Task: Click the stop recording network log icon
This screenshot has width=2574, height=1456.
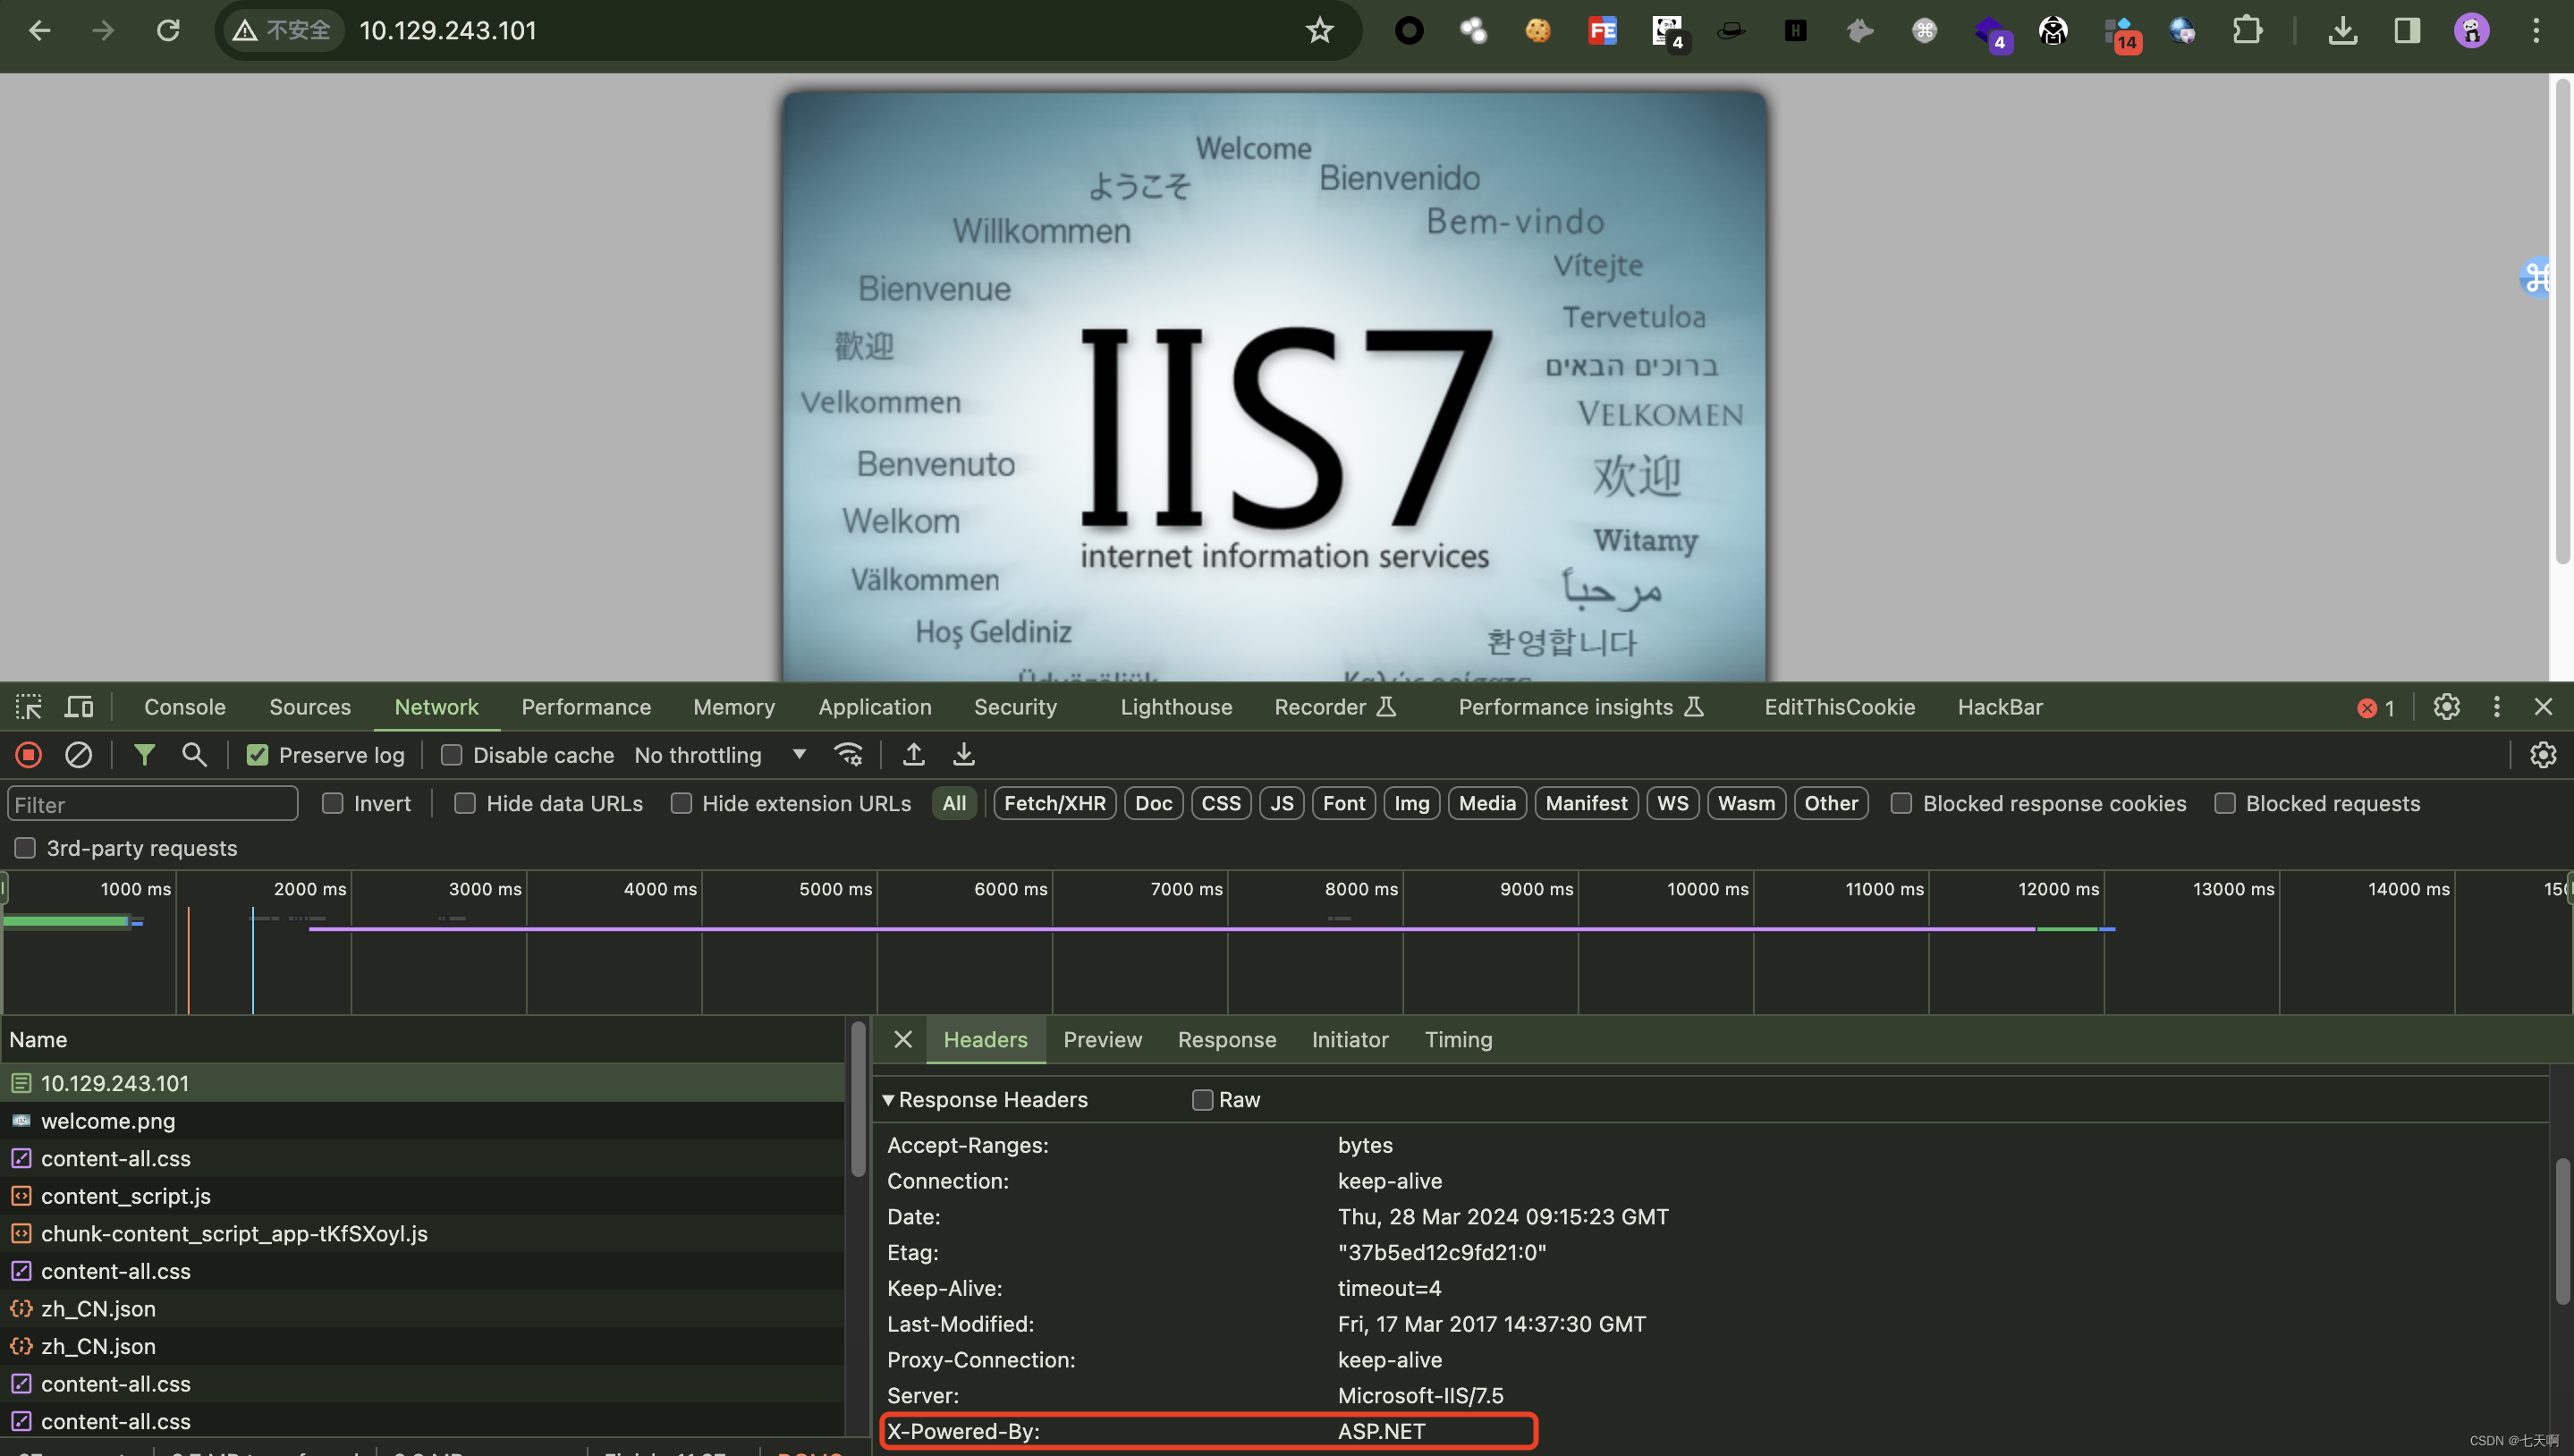Action: point(28,755)
